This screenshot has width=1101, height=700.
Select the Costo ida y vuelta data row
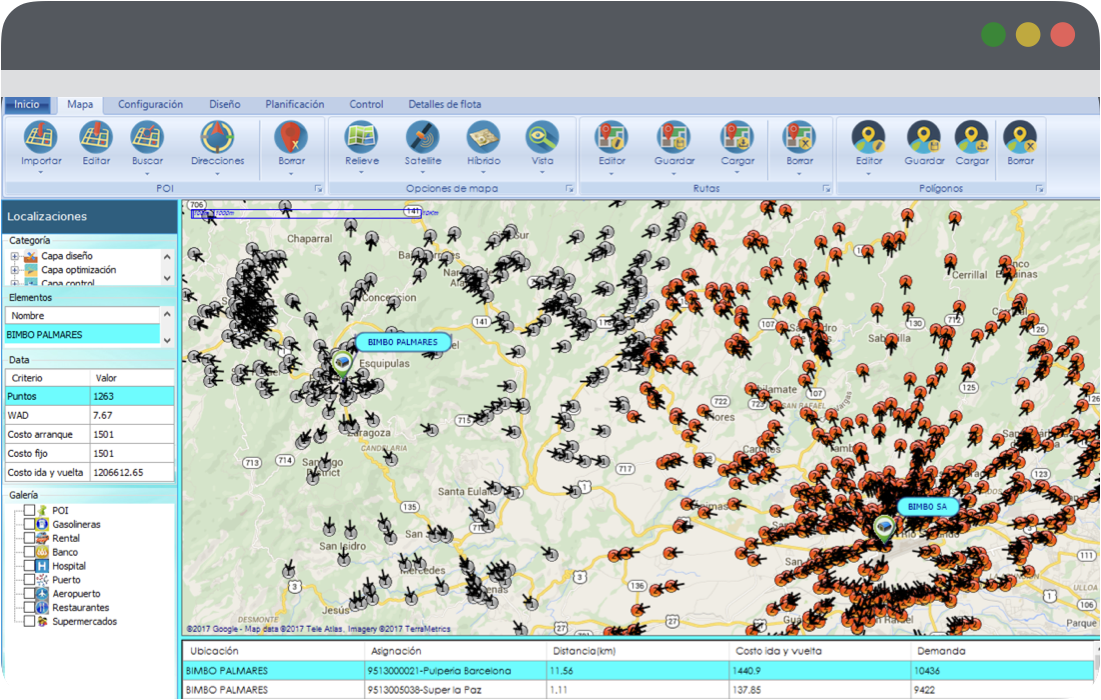(89, 473)
